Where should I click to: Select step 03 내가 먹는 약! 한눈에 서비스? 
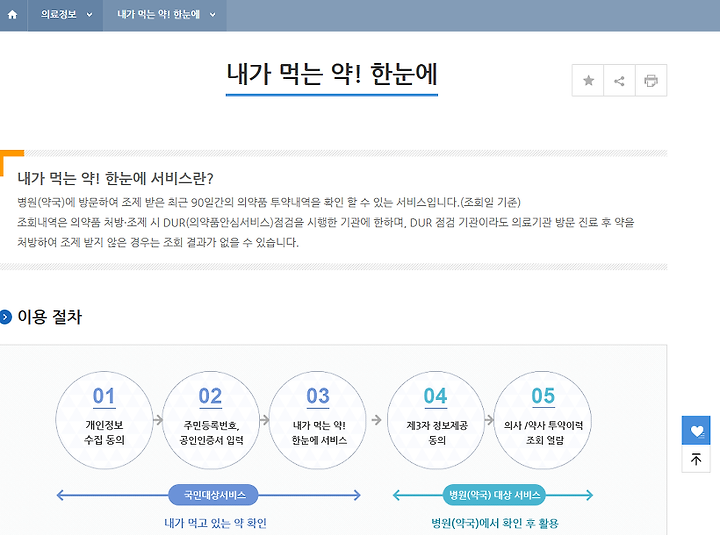[x=318, y=420]
